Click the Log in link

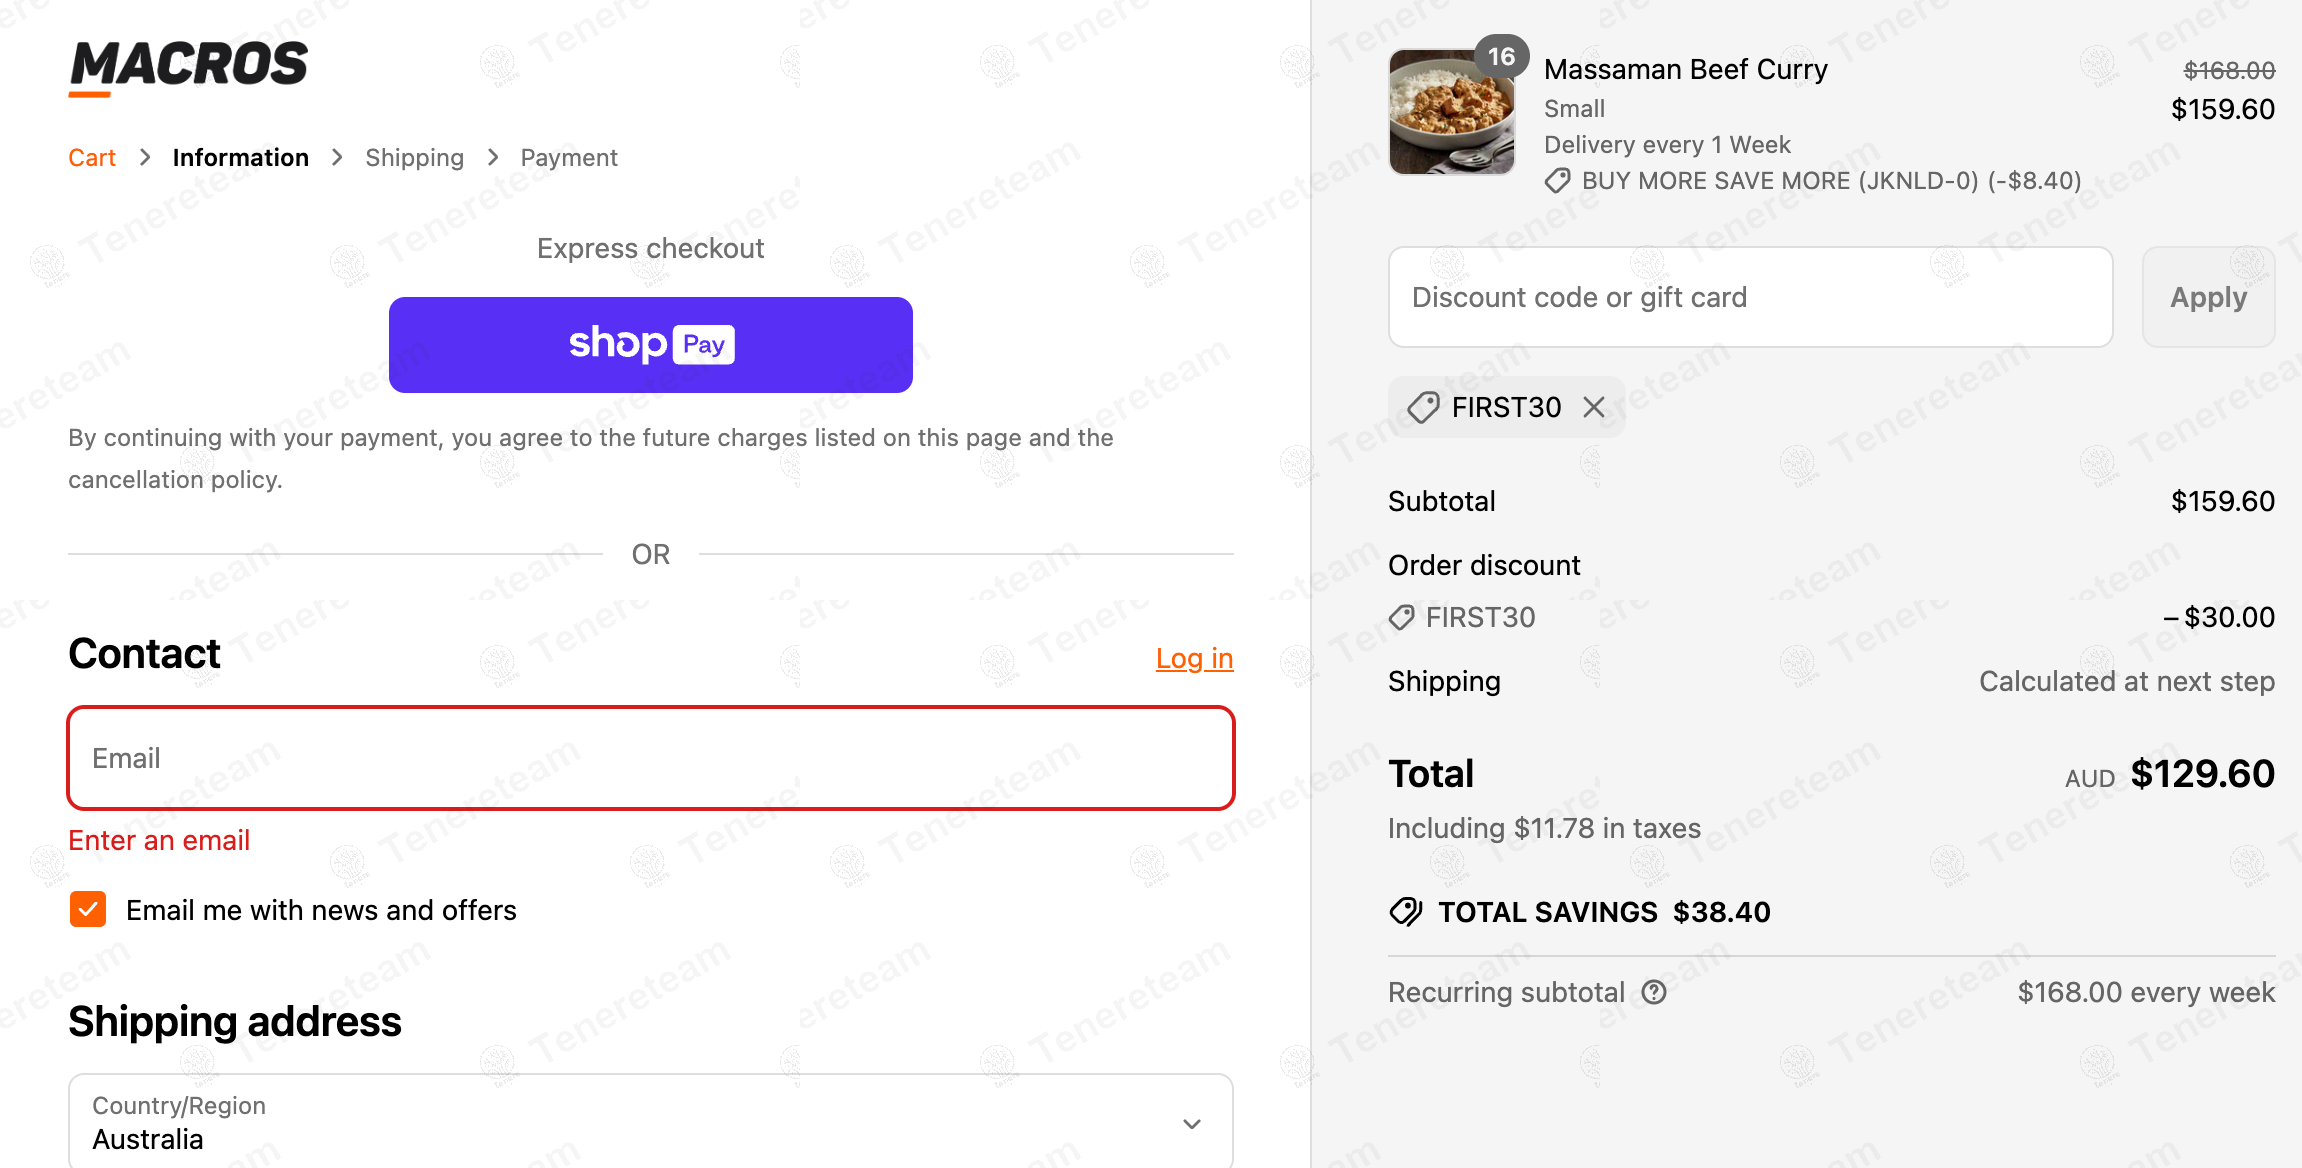point(1194,658)
